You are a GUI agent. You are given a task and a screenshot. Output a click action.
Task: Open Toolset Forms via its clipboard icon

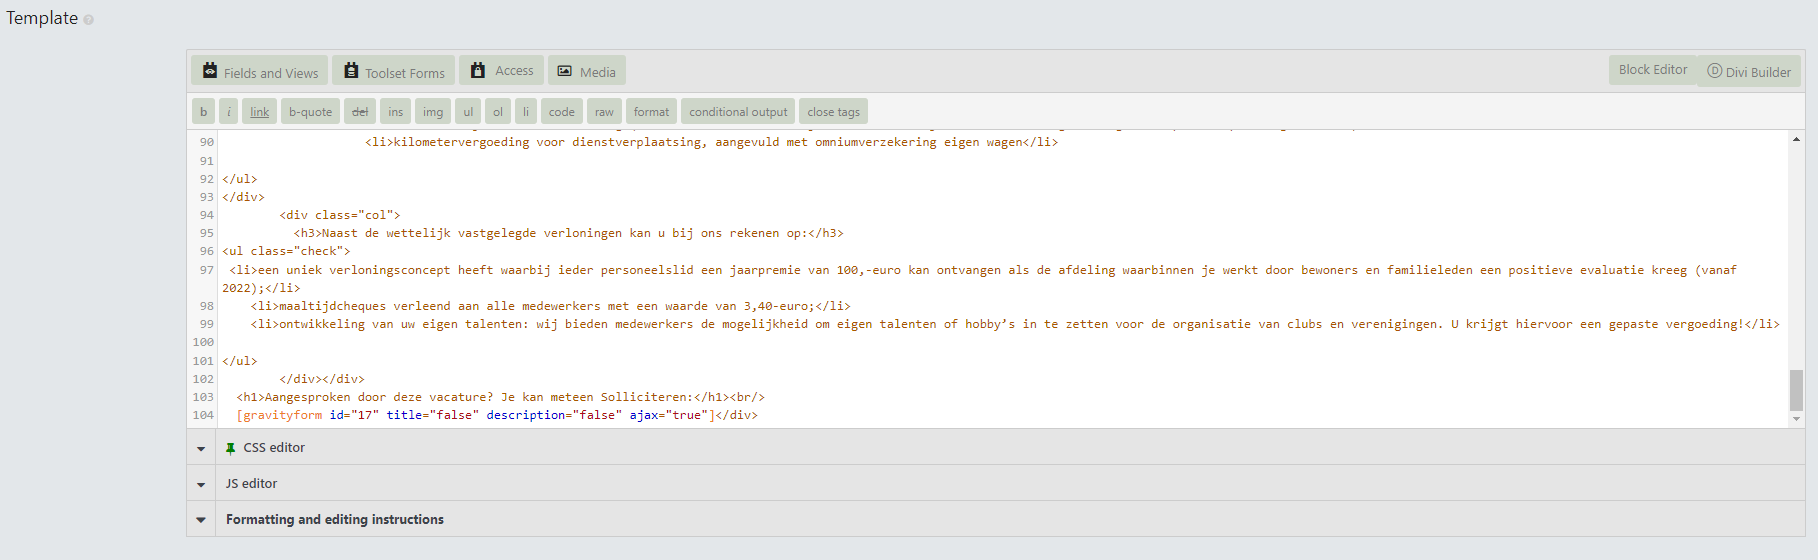pos(351,71)
